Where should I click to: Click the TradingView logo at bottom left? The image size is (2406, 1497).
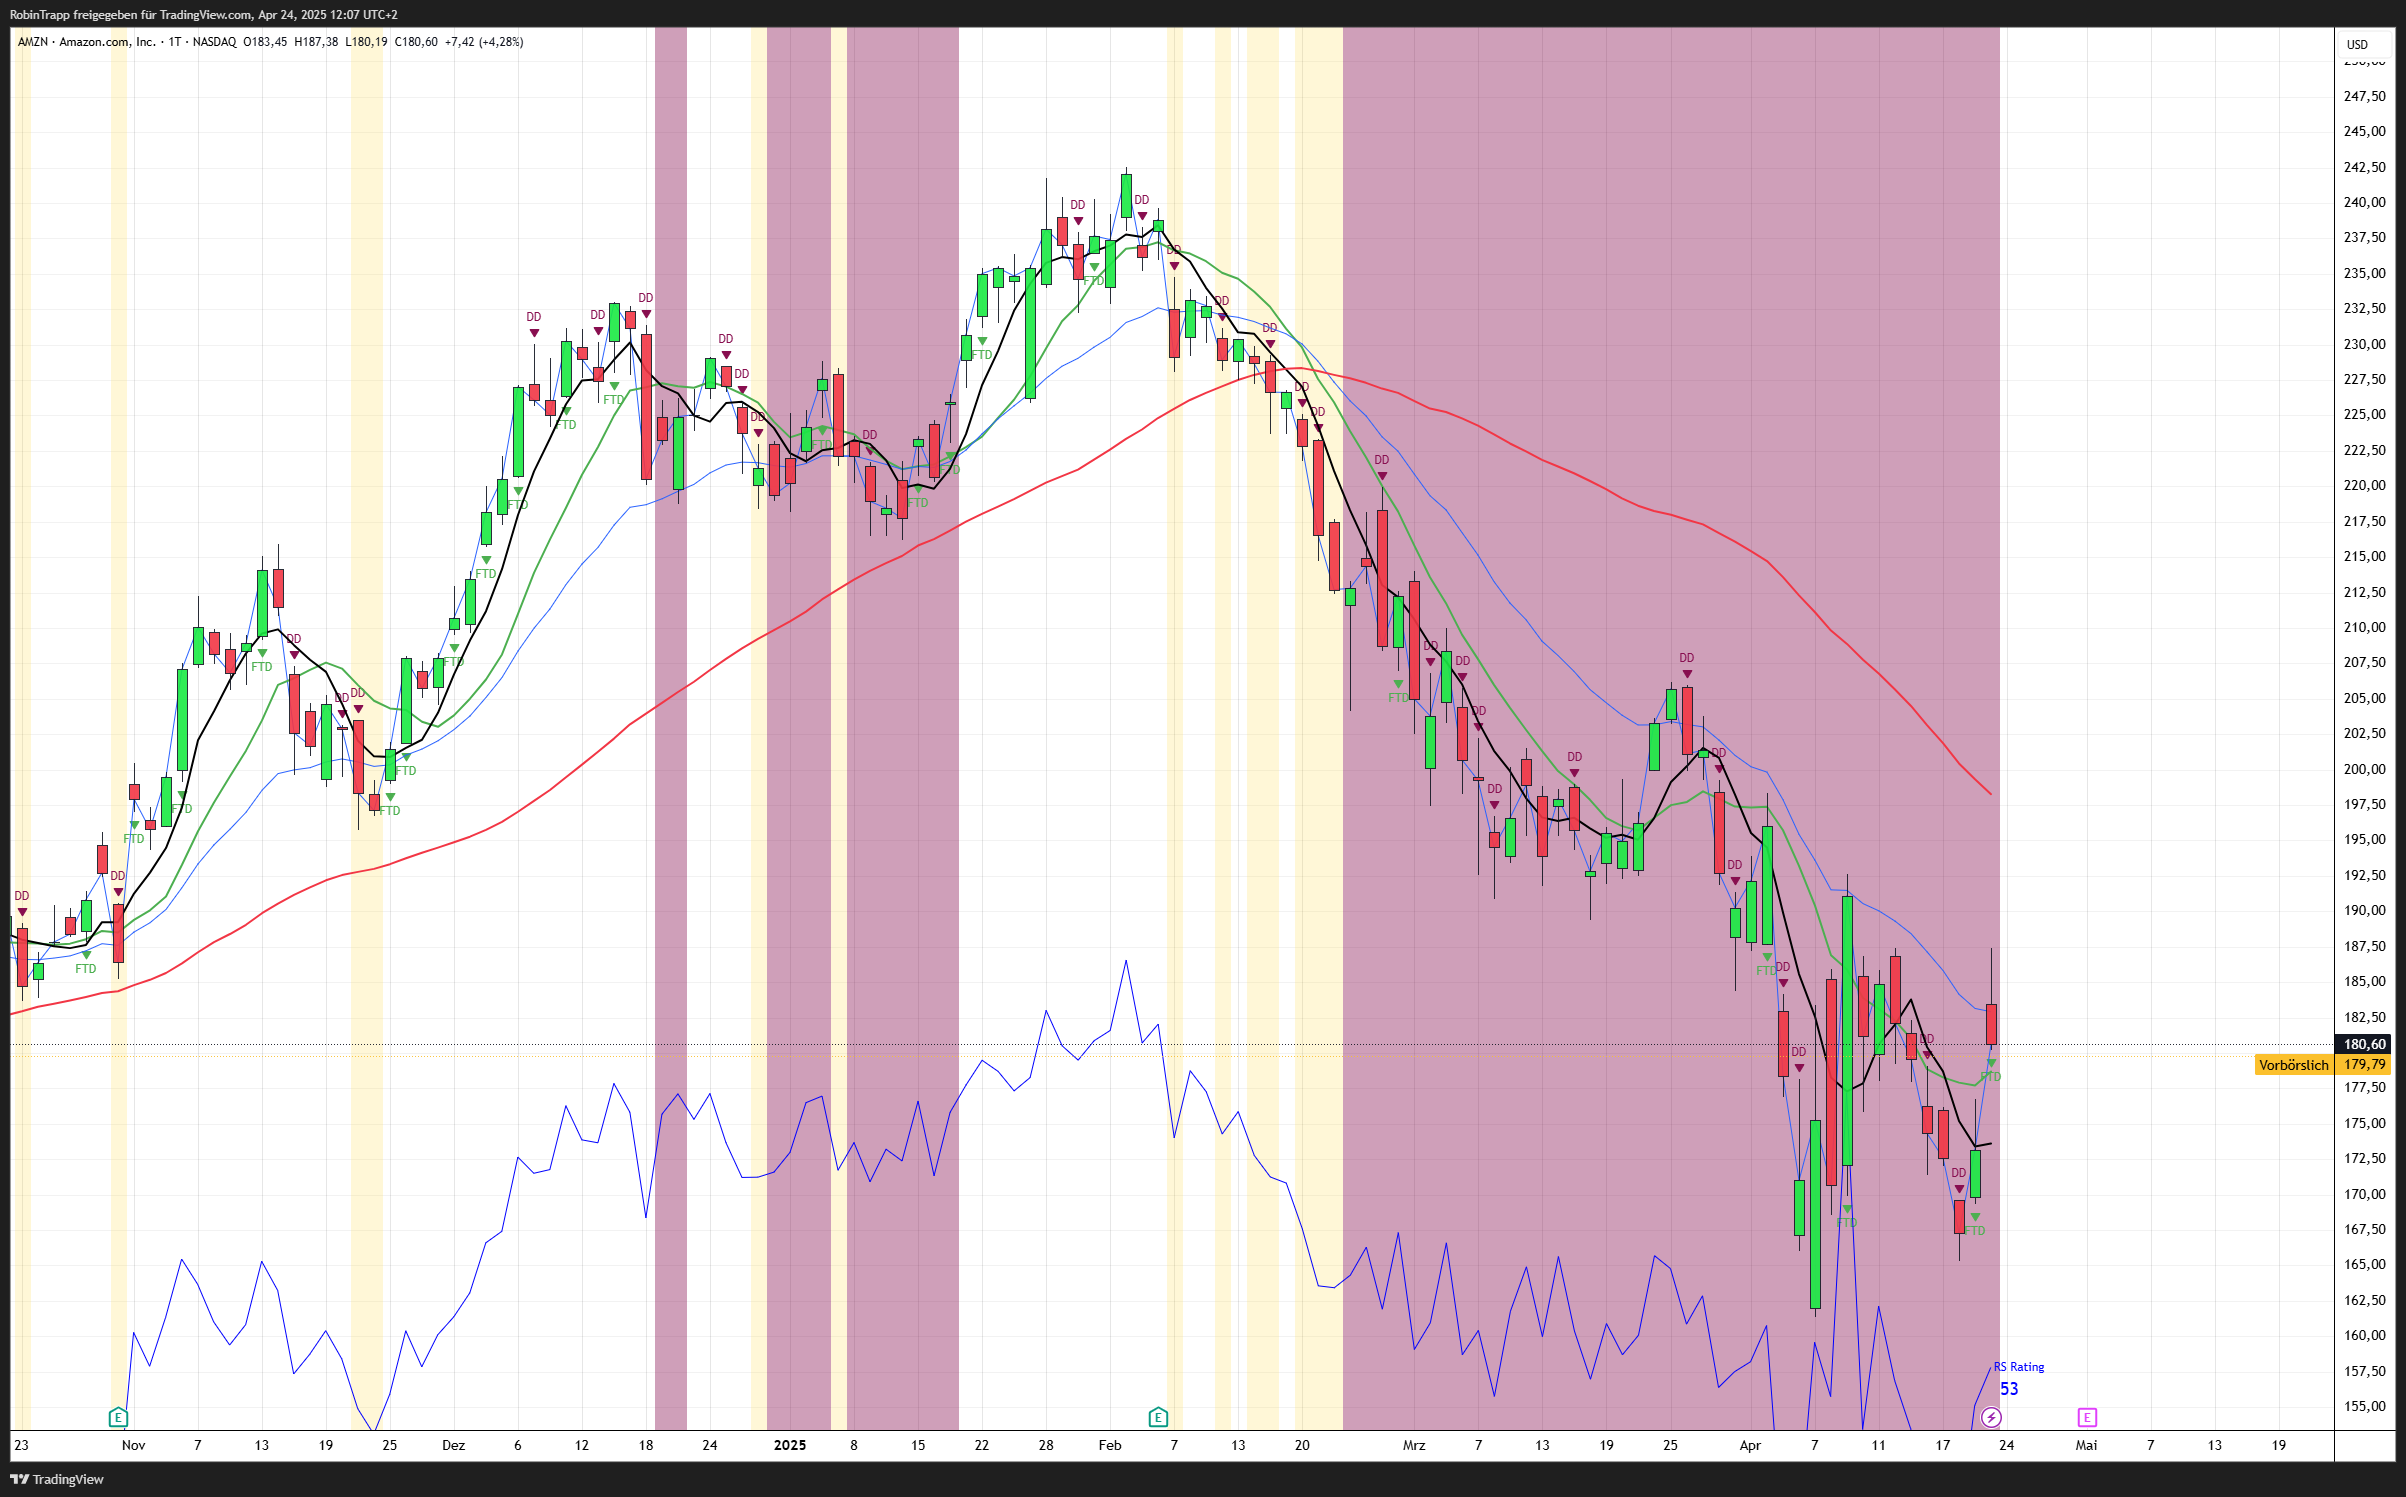(57, 1479)
